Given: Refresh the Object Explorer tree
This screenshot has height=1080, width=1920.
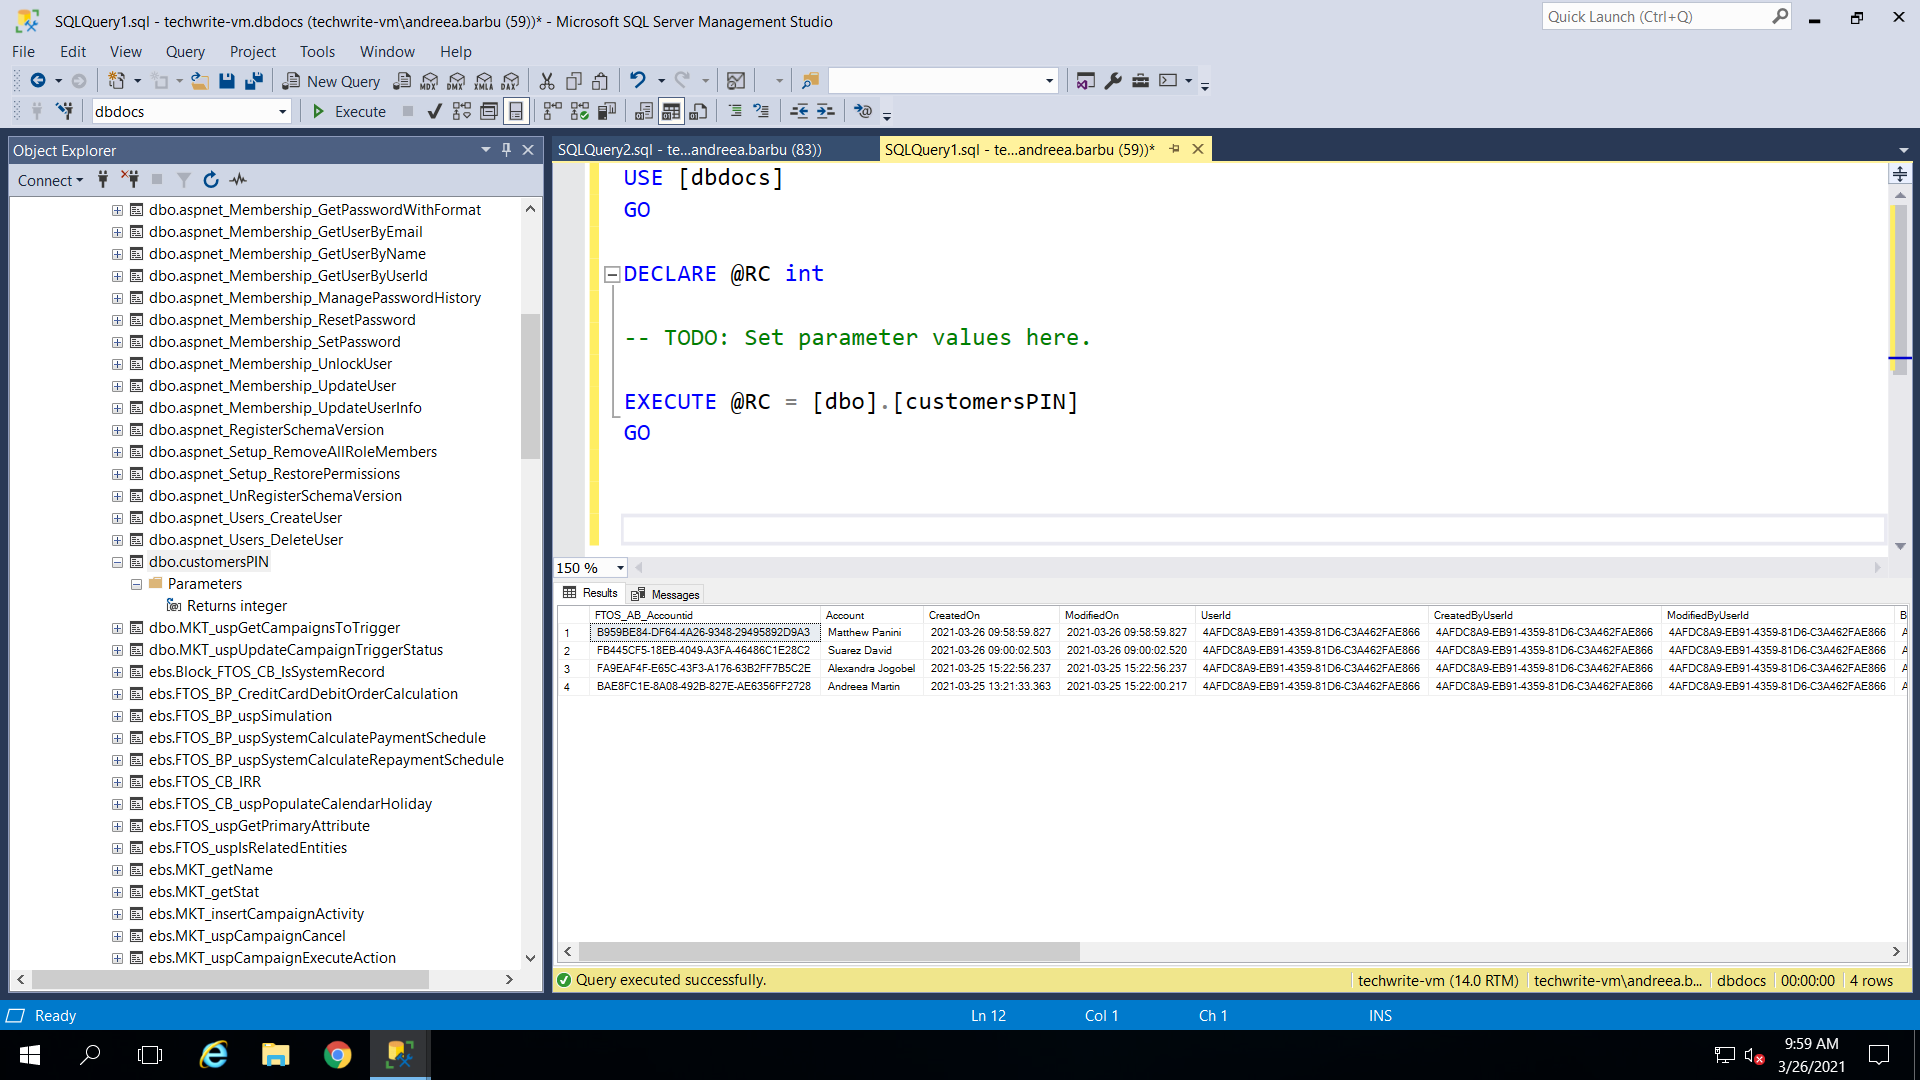Looking at the screenshot, I should 211,180.
